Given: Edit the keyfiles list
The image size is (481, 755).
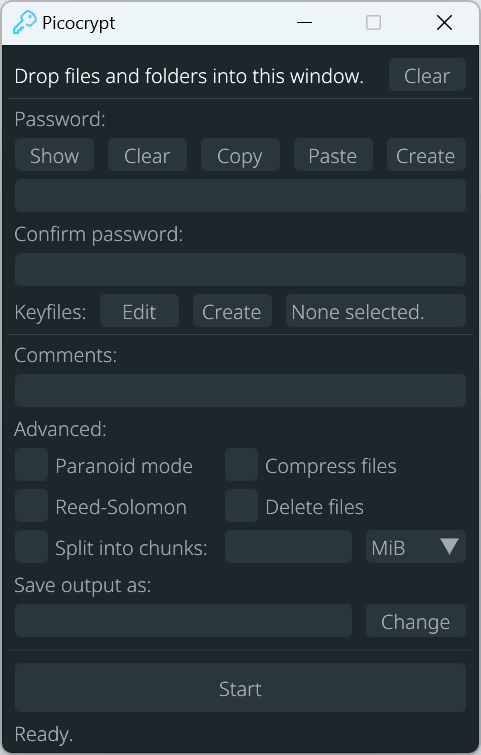Looking at the screenshot, I should pos(140,311).
